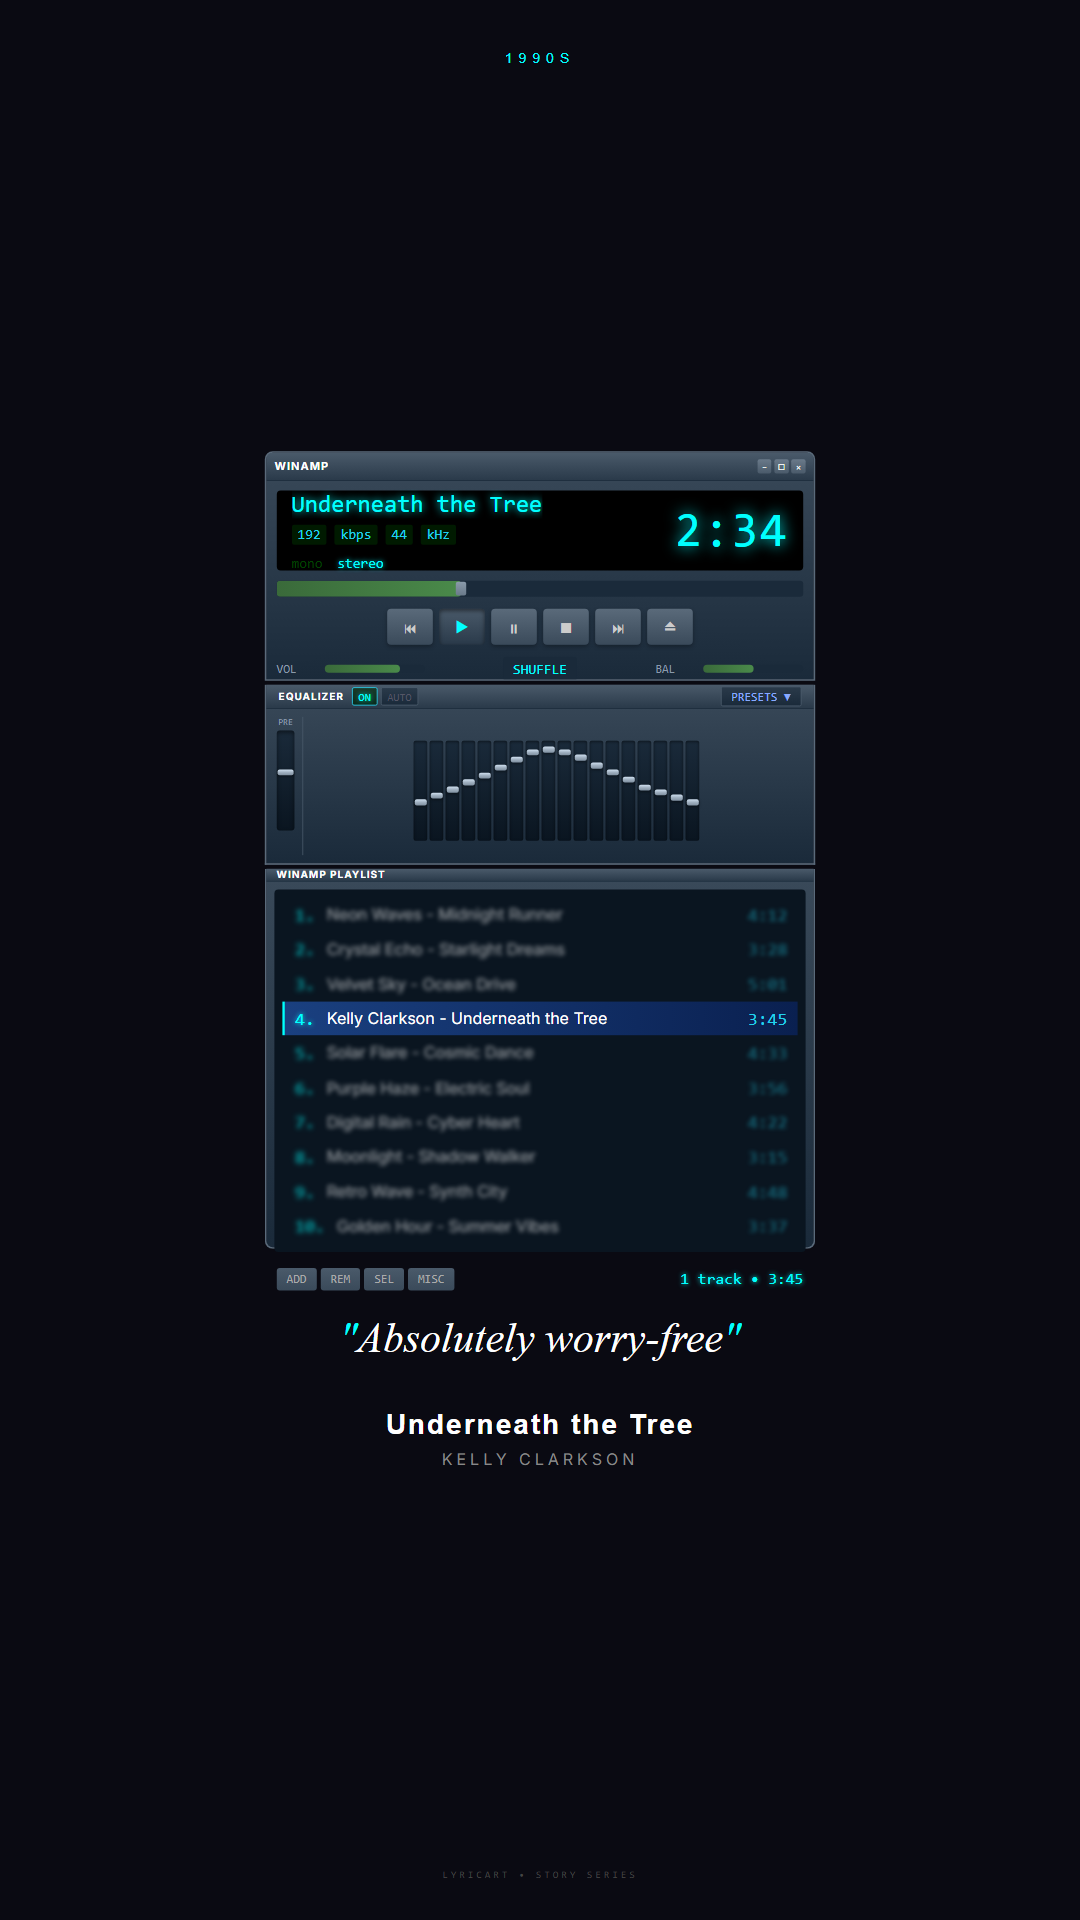Select Golden Hour - Summer Vibes track
The width and height of the screenshot is (1080, 1920).
click(x=540, y=1227)
